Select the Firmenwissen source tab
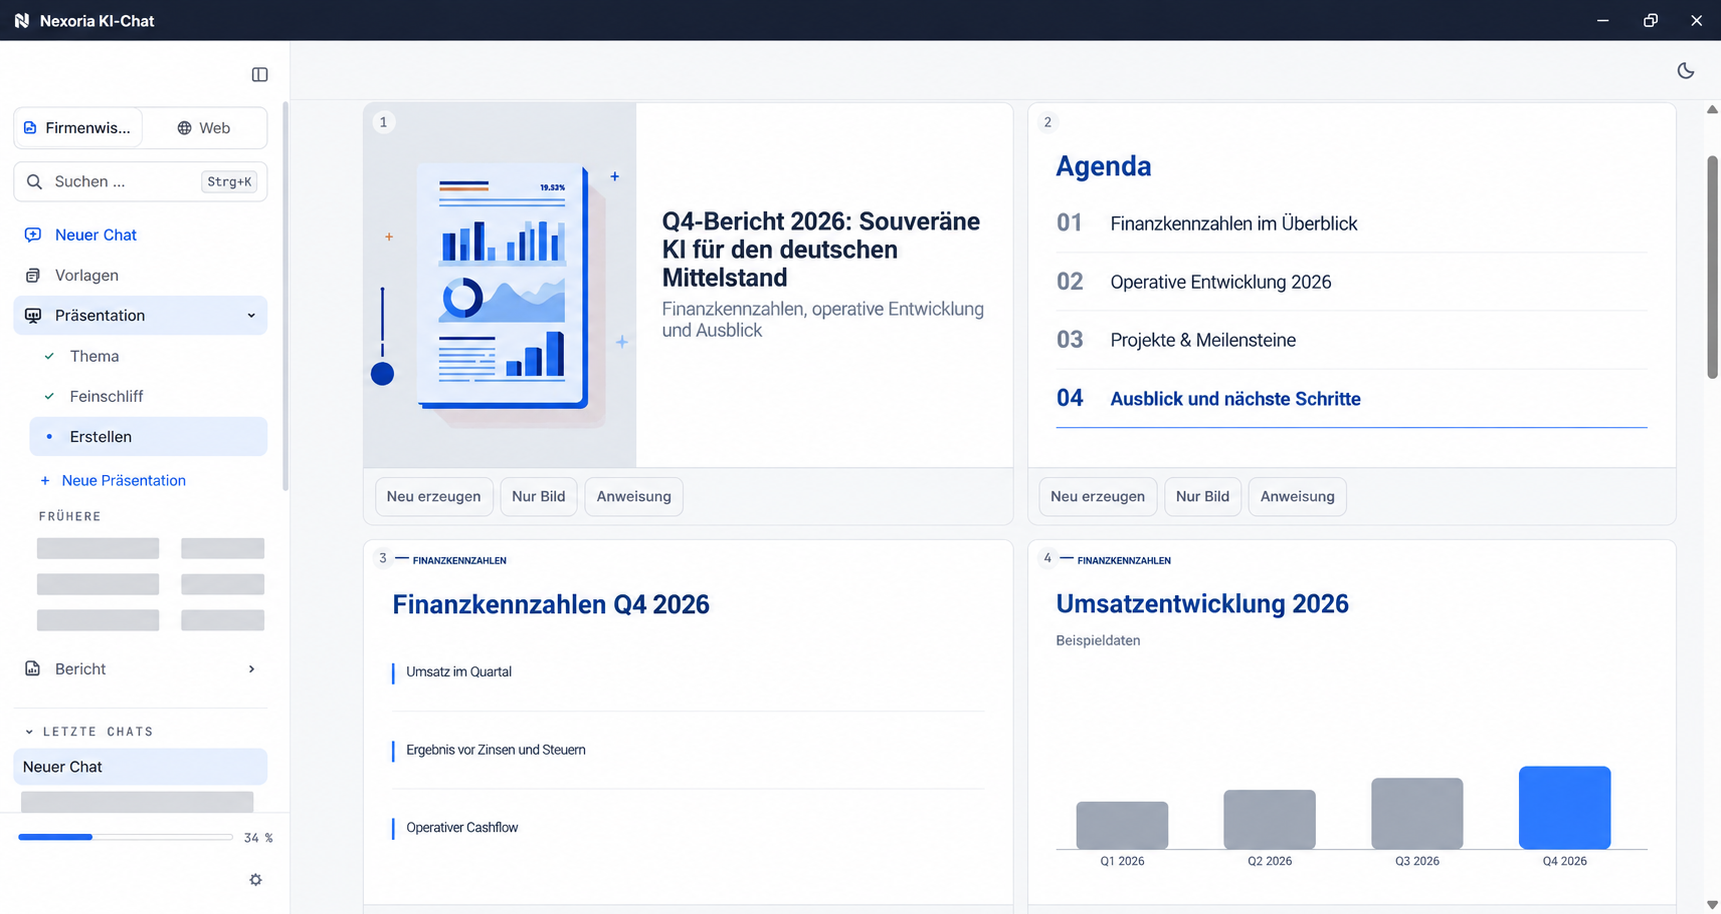The image size is (1721, 914). pyautogui.click(x=78, y=127)
